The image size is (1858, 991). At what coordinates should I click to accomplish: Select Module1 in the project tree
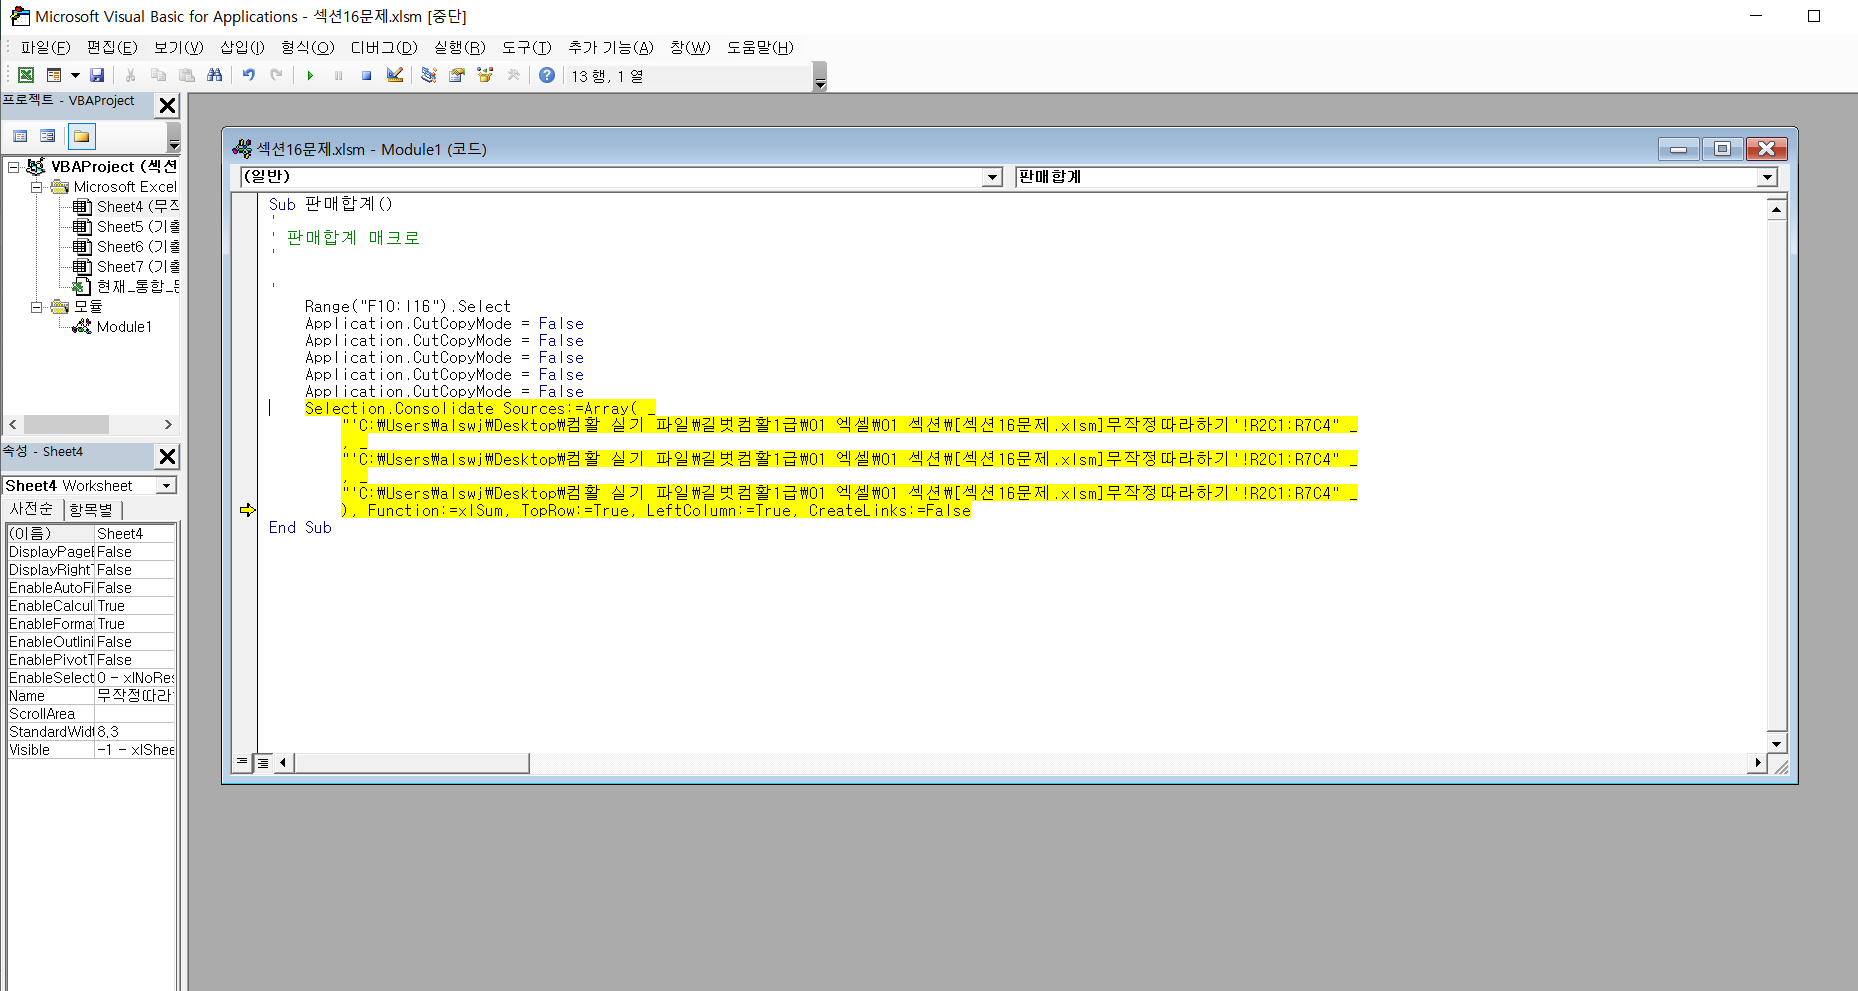coord(124,327)
